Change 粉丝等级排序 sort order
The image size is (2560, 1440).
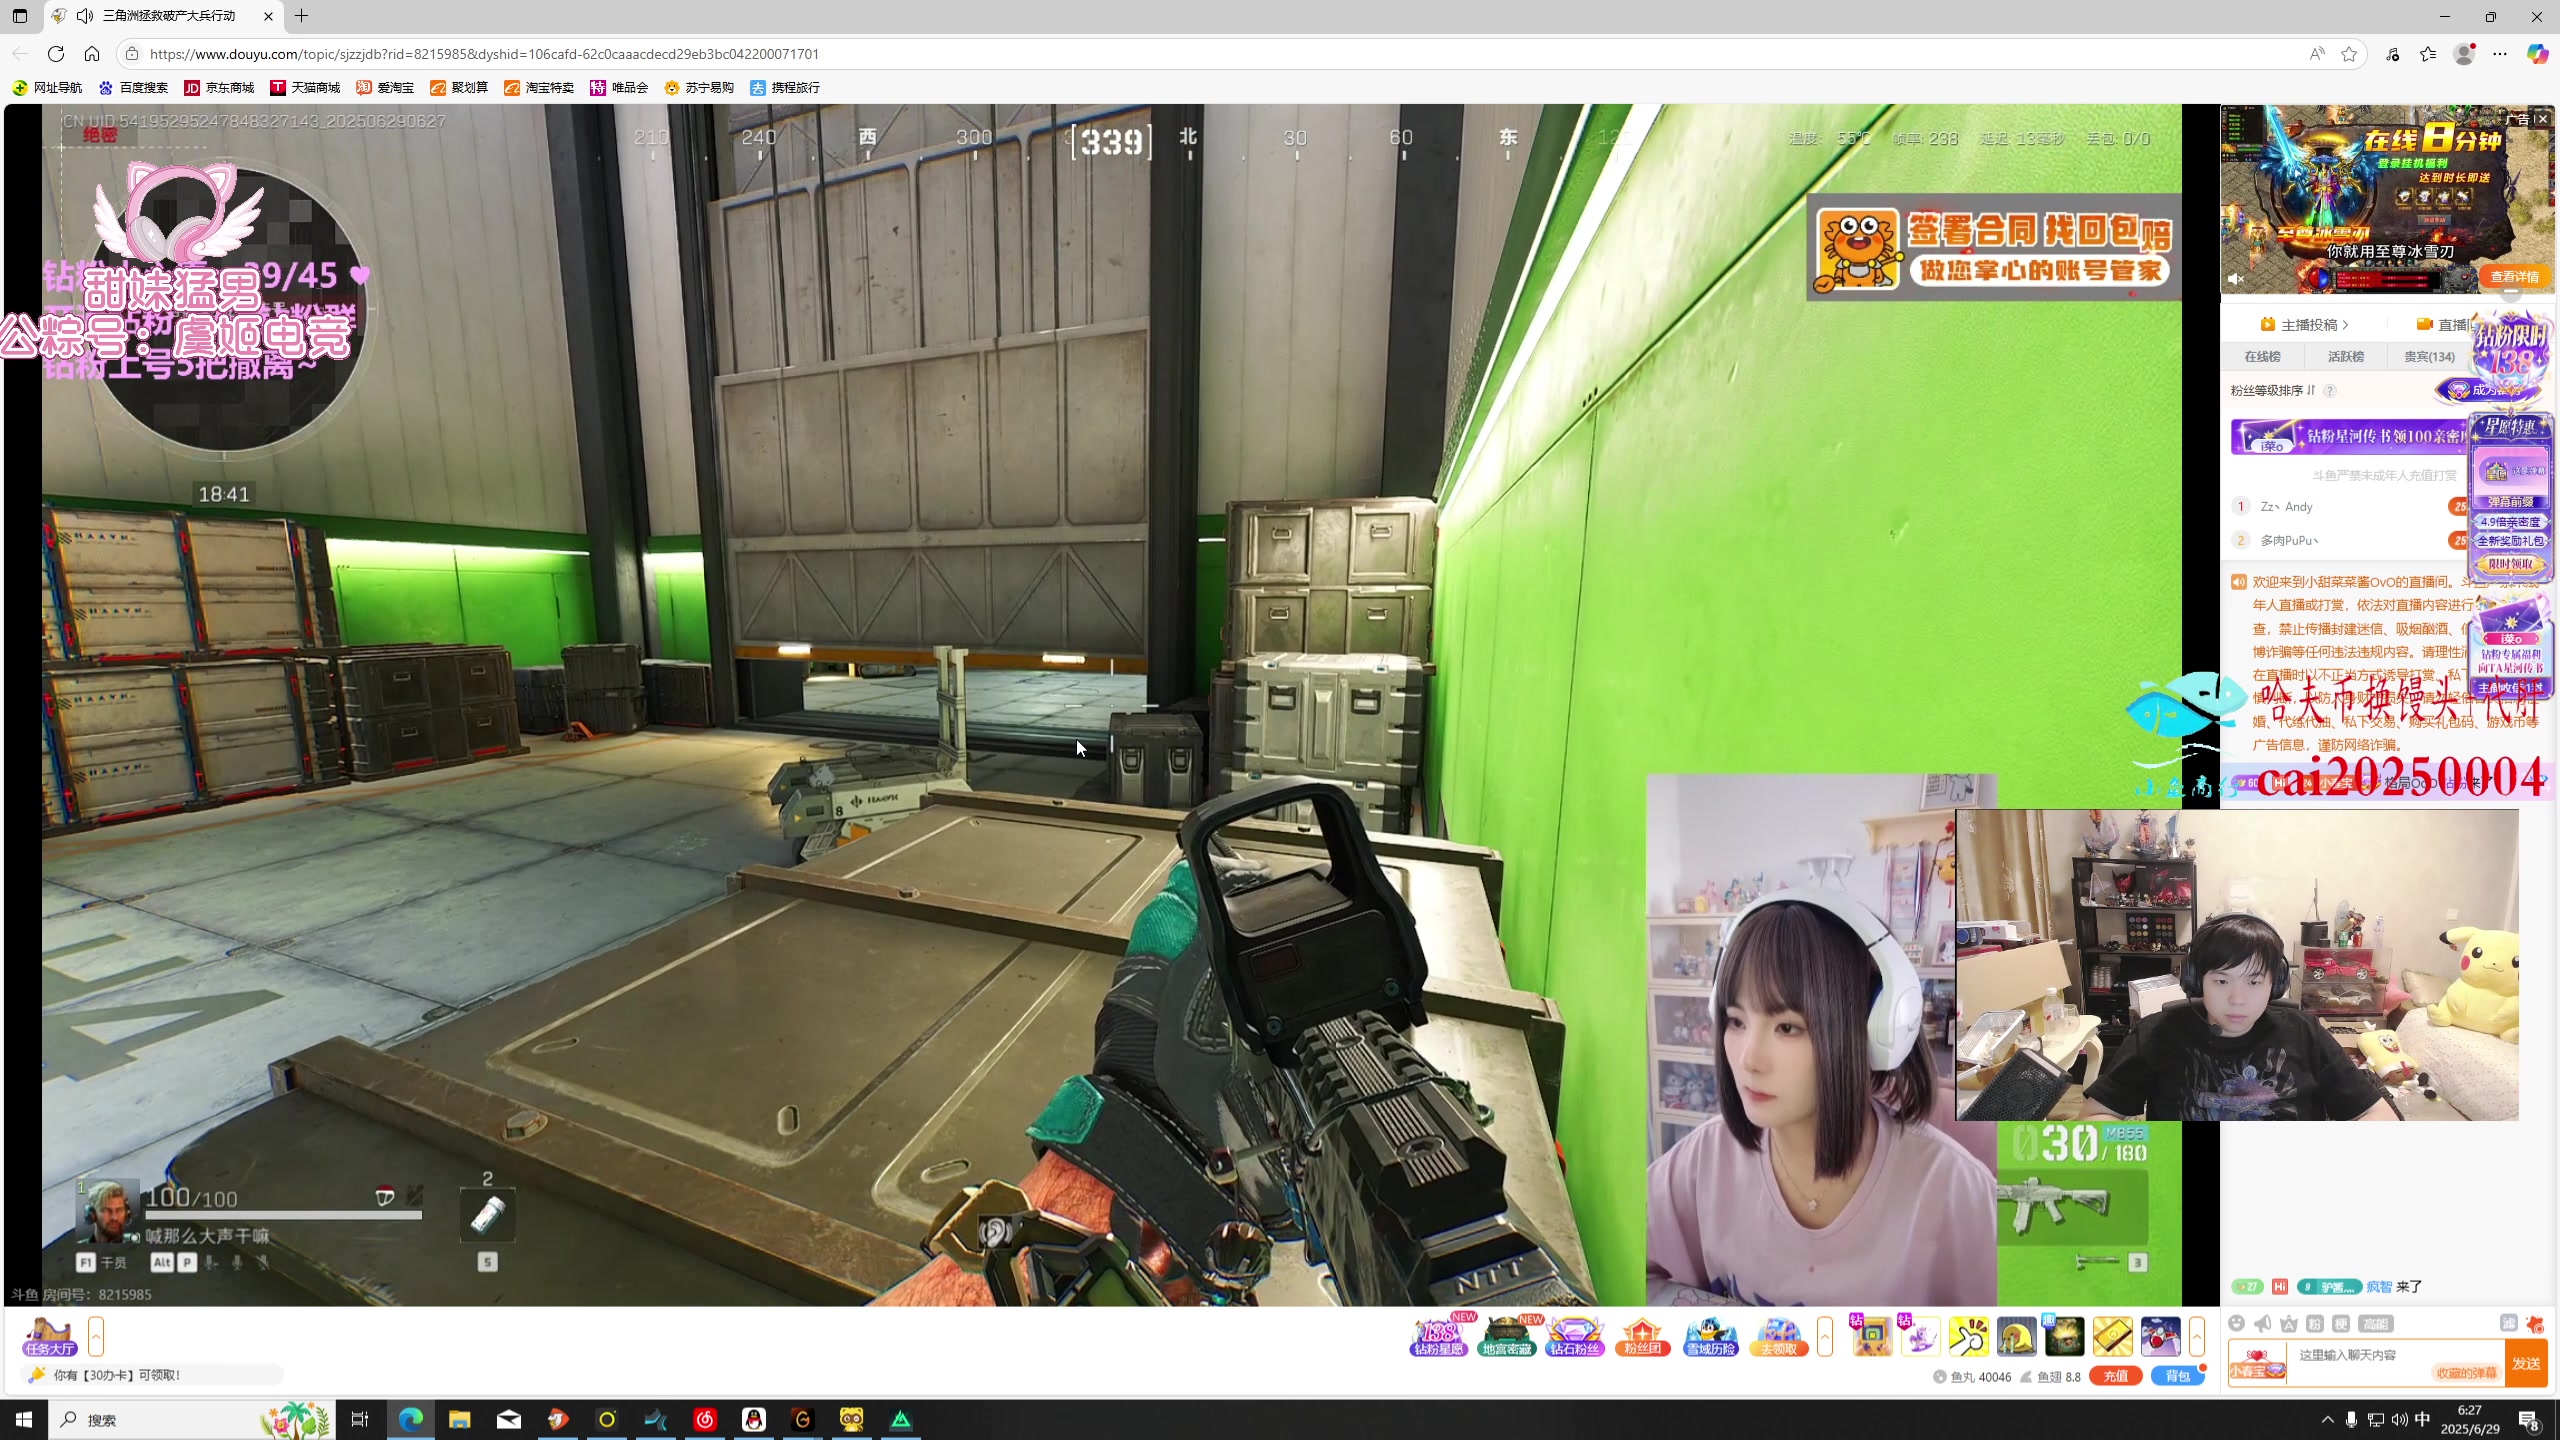click(2272, 390)
